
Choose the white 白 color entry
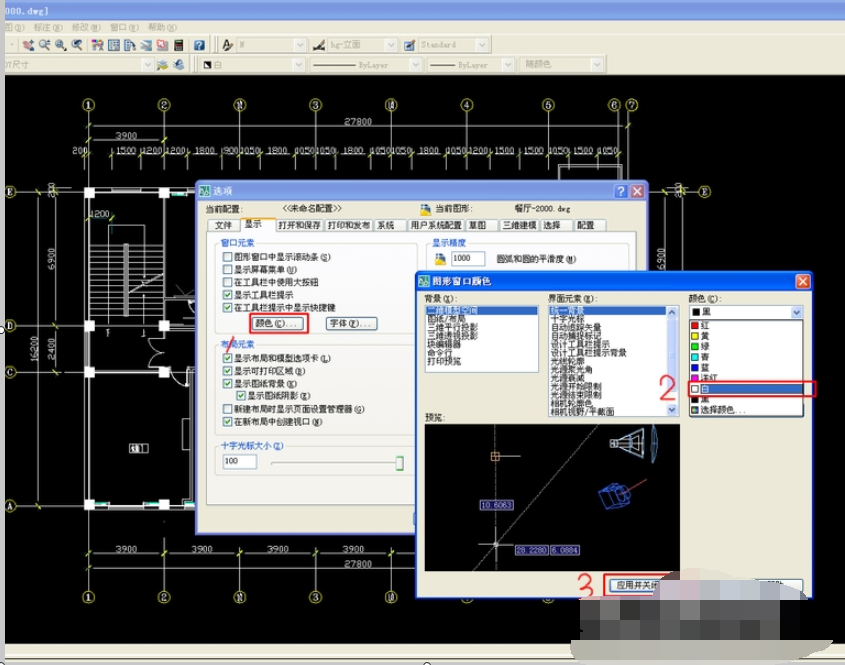(746, 389)
